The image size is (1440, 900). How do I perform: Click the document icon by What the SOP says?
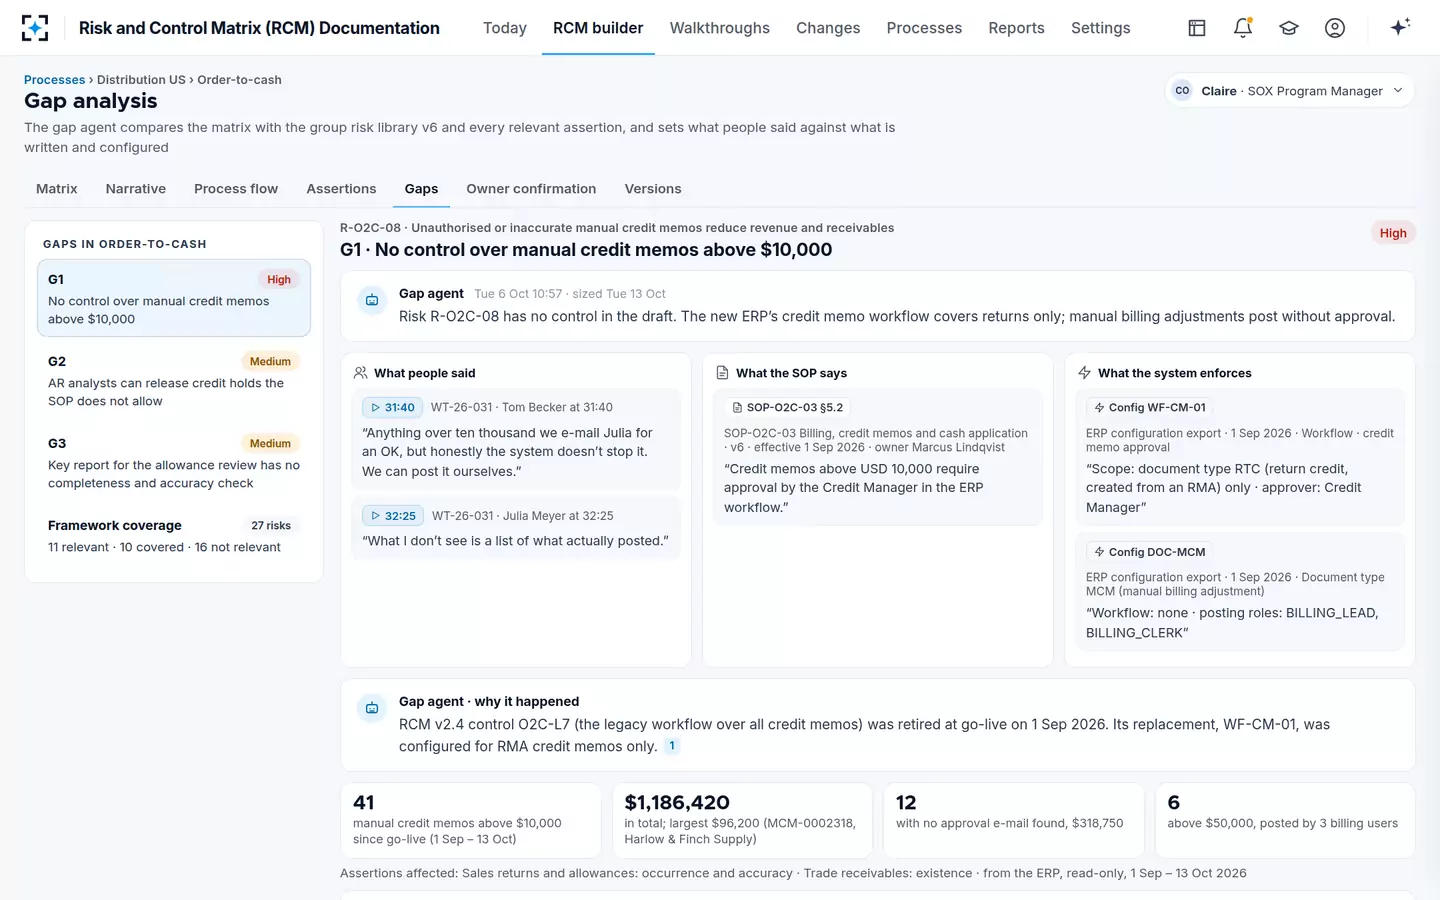[x=722, y=373]
